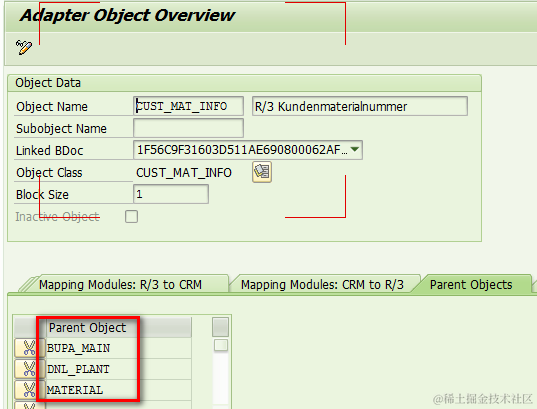
Task: Open the Object Class details icon
Action: click(262, 172)
